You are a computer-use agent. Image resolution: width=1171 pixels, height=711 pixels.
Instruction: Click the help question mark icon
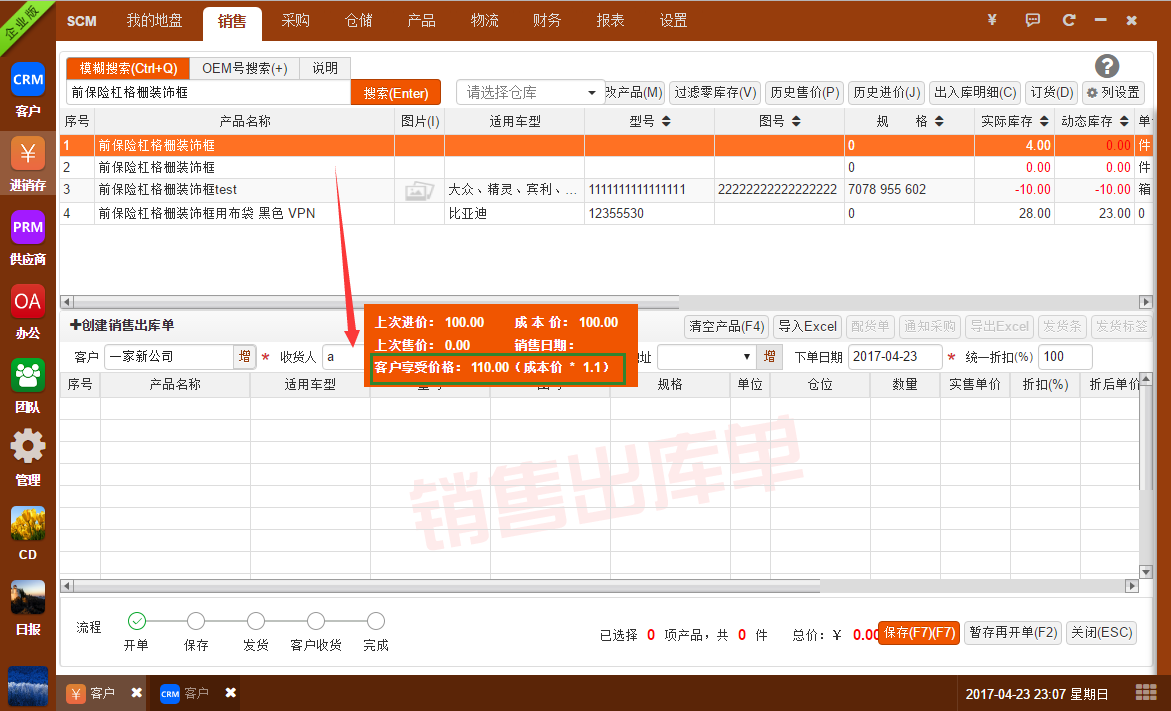click(1107, 66)
